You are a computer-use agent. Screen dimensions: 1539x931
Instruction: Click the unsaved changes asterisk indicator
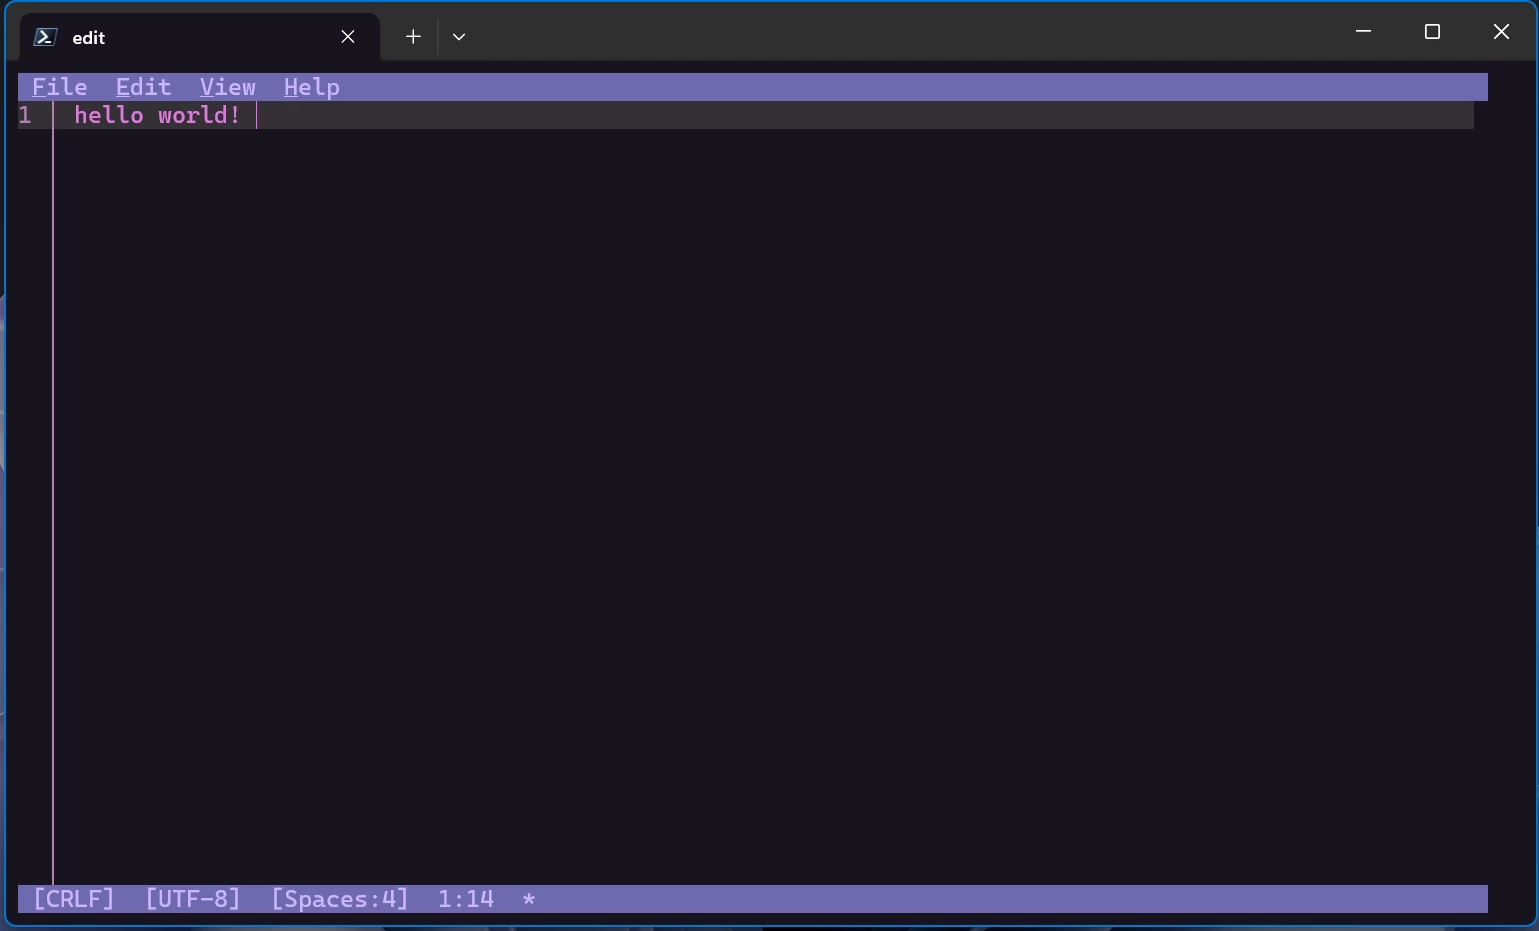(528, 898)
